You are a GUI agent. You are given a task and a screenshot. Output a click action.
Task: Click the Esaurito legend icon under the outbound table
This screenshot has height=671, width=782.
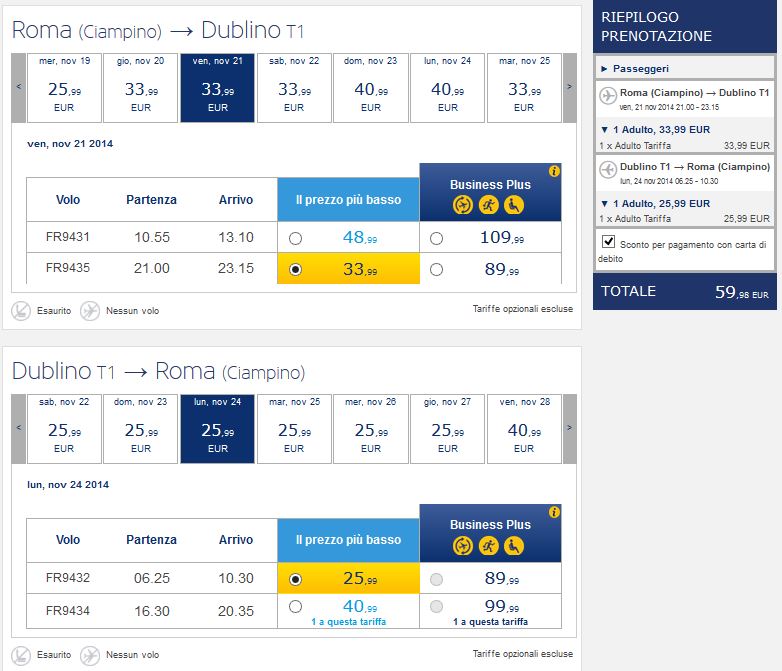[21, 310]
